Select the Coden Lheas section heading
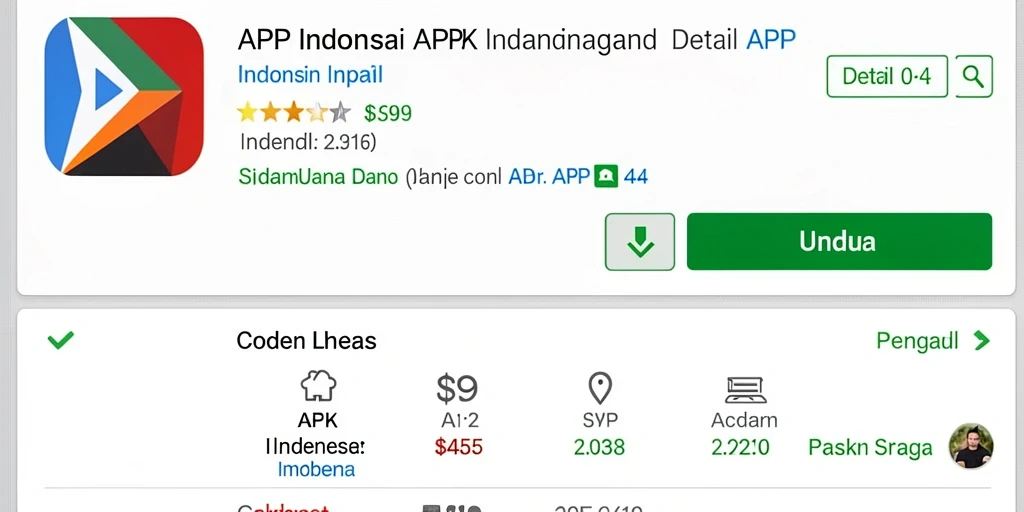1024x512 pixels. coord(306,340)
